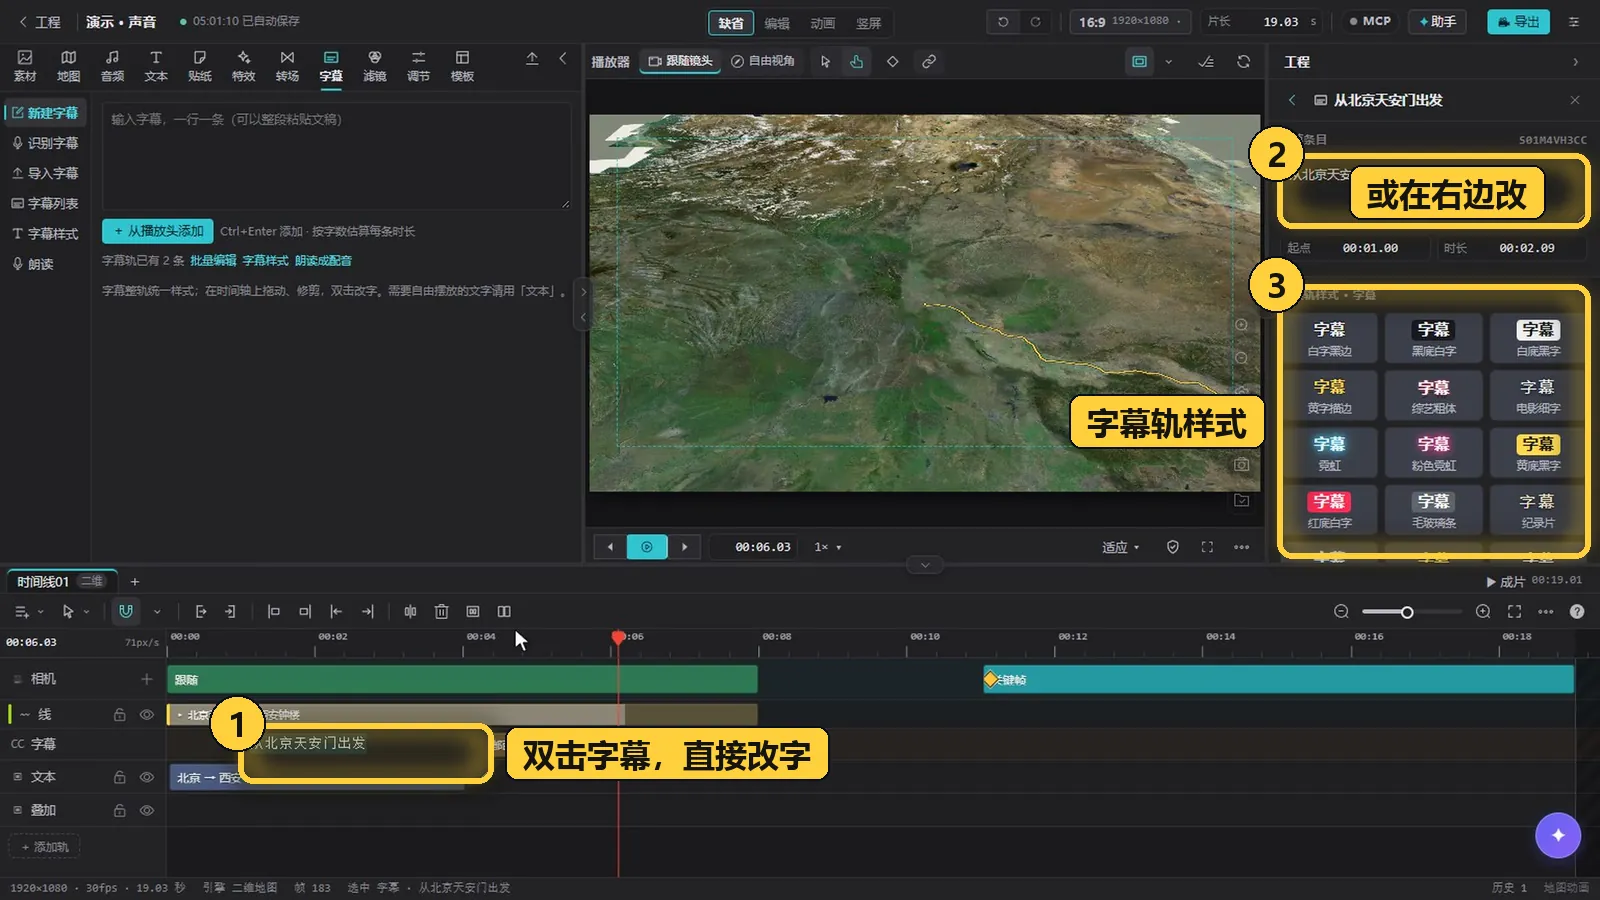Open the 朗读成配音 link

[x=323, y=260]
